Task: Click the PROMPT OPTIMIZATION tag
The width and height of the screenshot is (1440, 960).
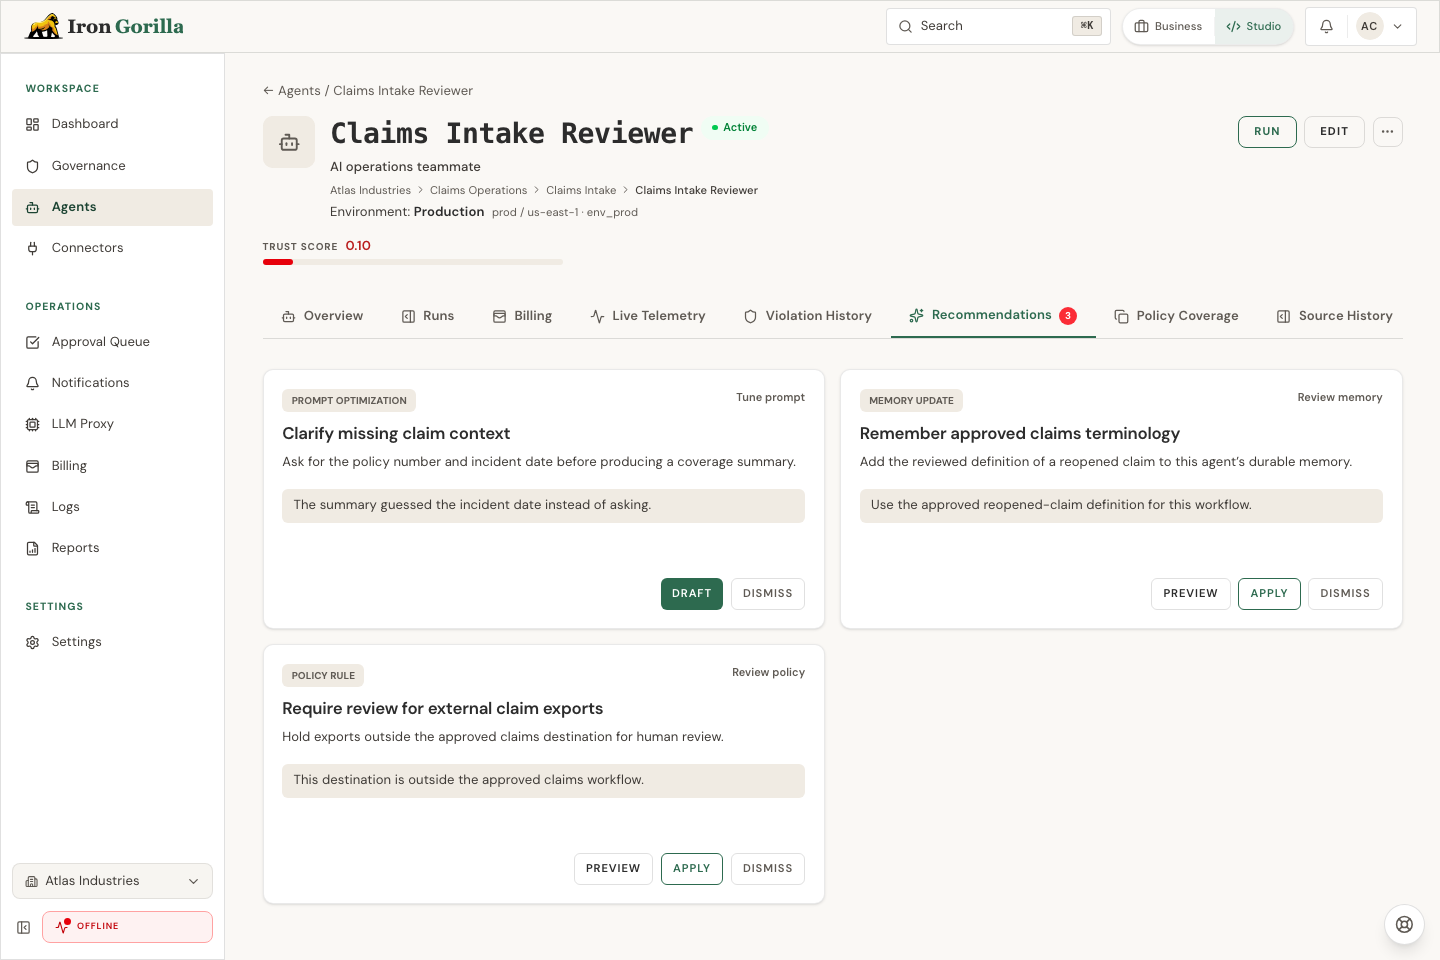Action: [349, 401]
